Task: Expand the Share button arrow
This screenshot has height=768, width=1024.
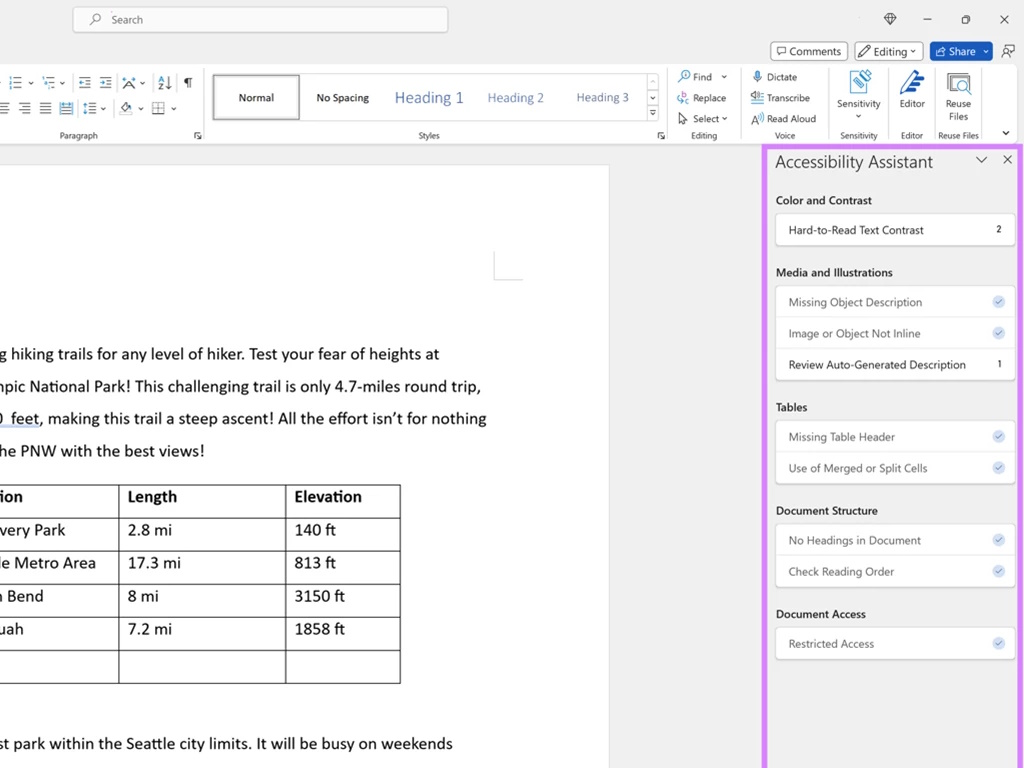Action: [986, 51]
